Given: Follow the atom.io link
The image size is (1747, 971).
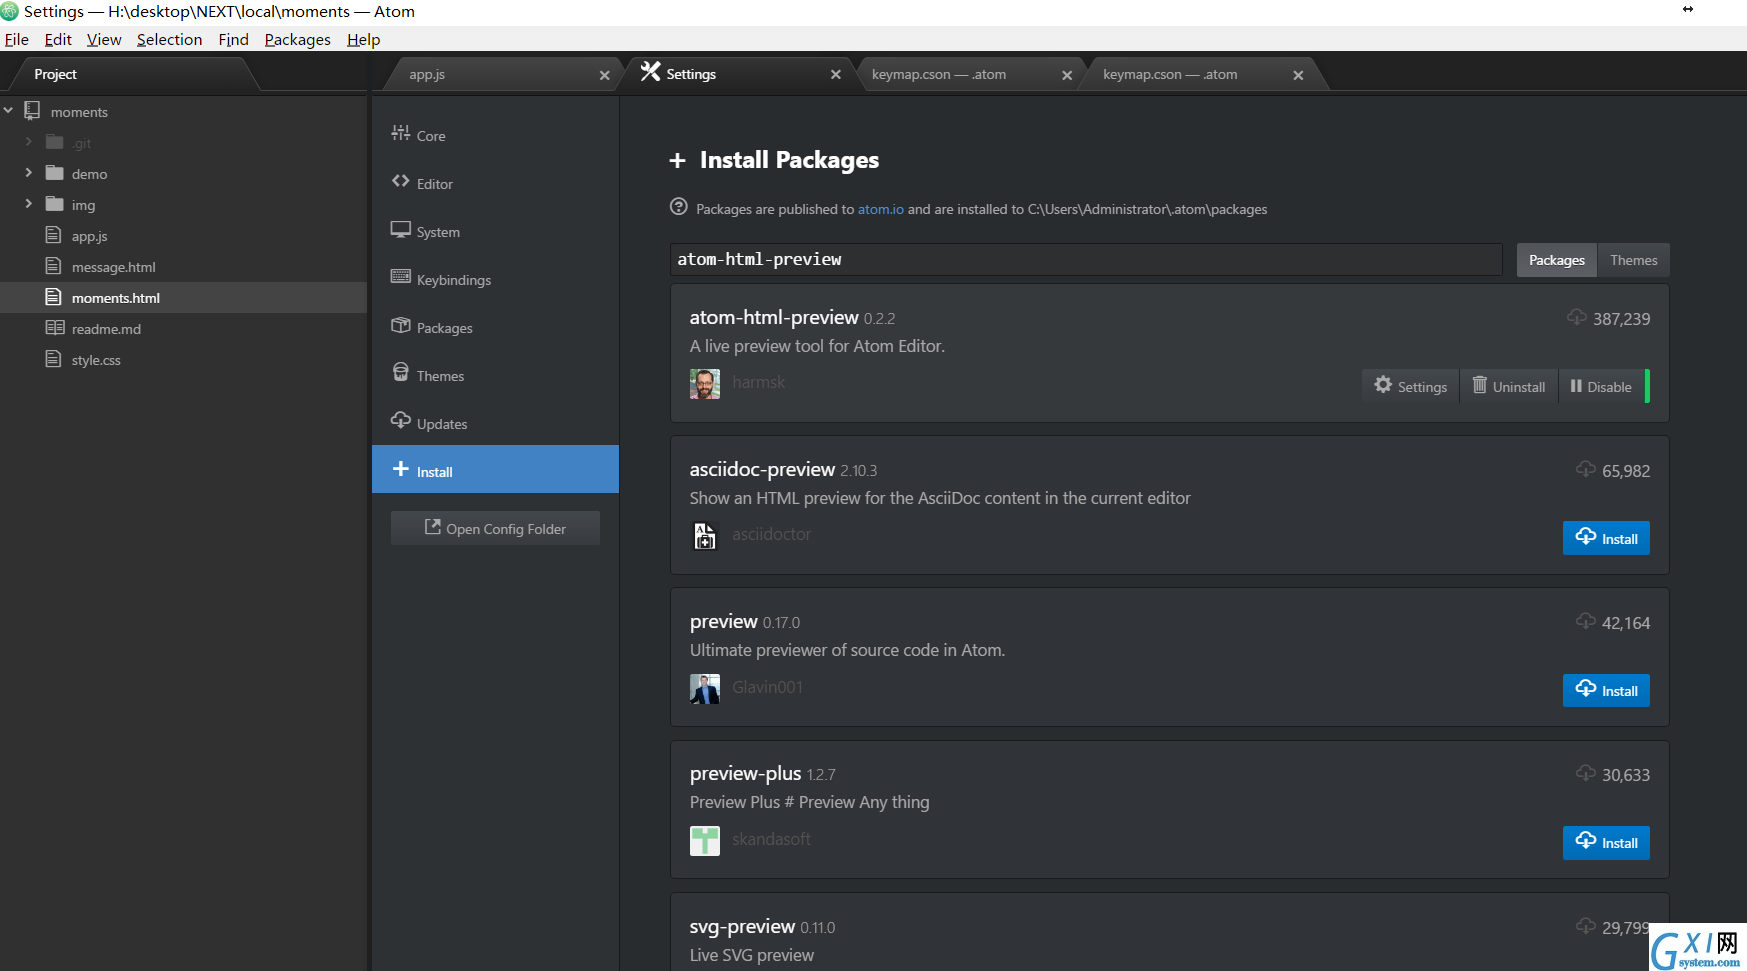Looking at the screenshot, I should (x=880, y=209).
